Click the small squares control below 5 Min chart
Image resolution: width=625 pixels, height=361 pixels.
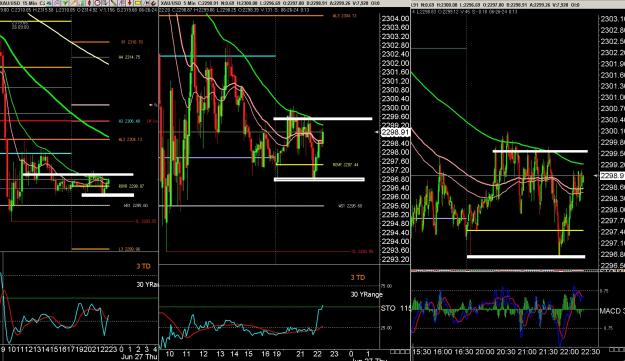click(399, 352)
